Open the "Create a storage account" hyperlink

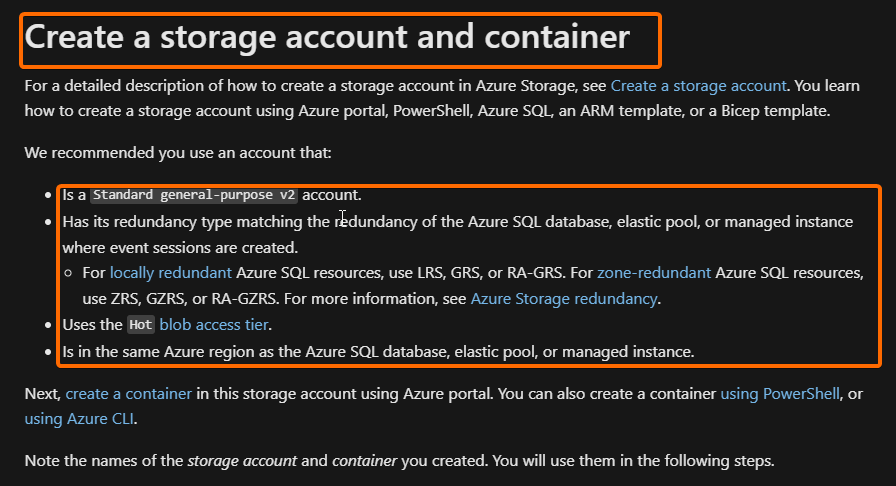[699, 86]
